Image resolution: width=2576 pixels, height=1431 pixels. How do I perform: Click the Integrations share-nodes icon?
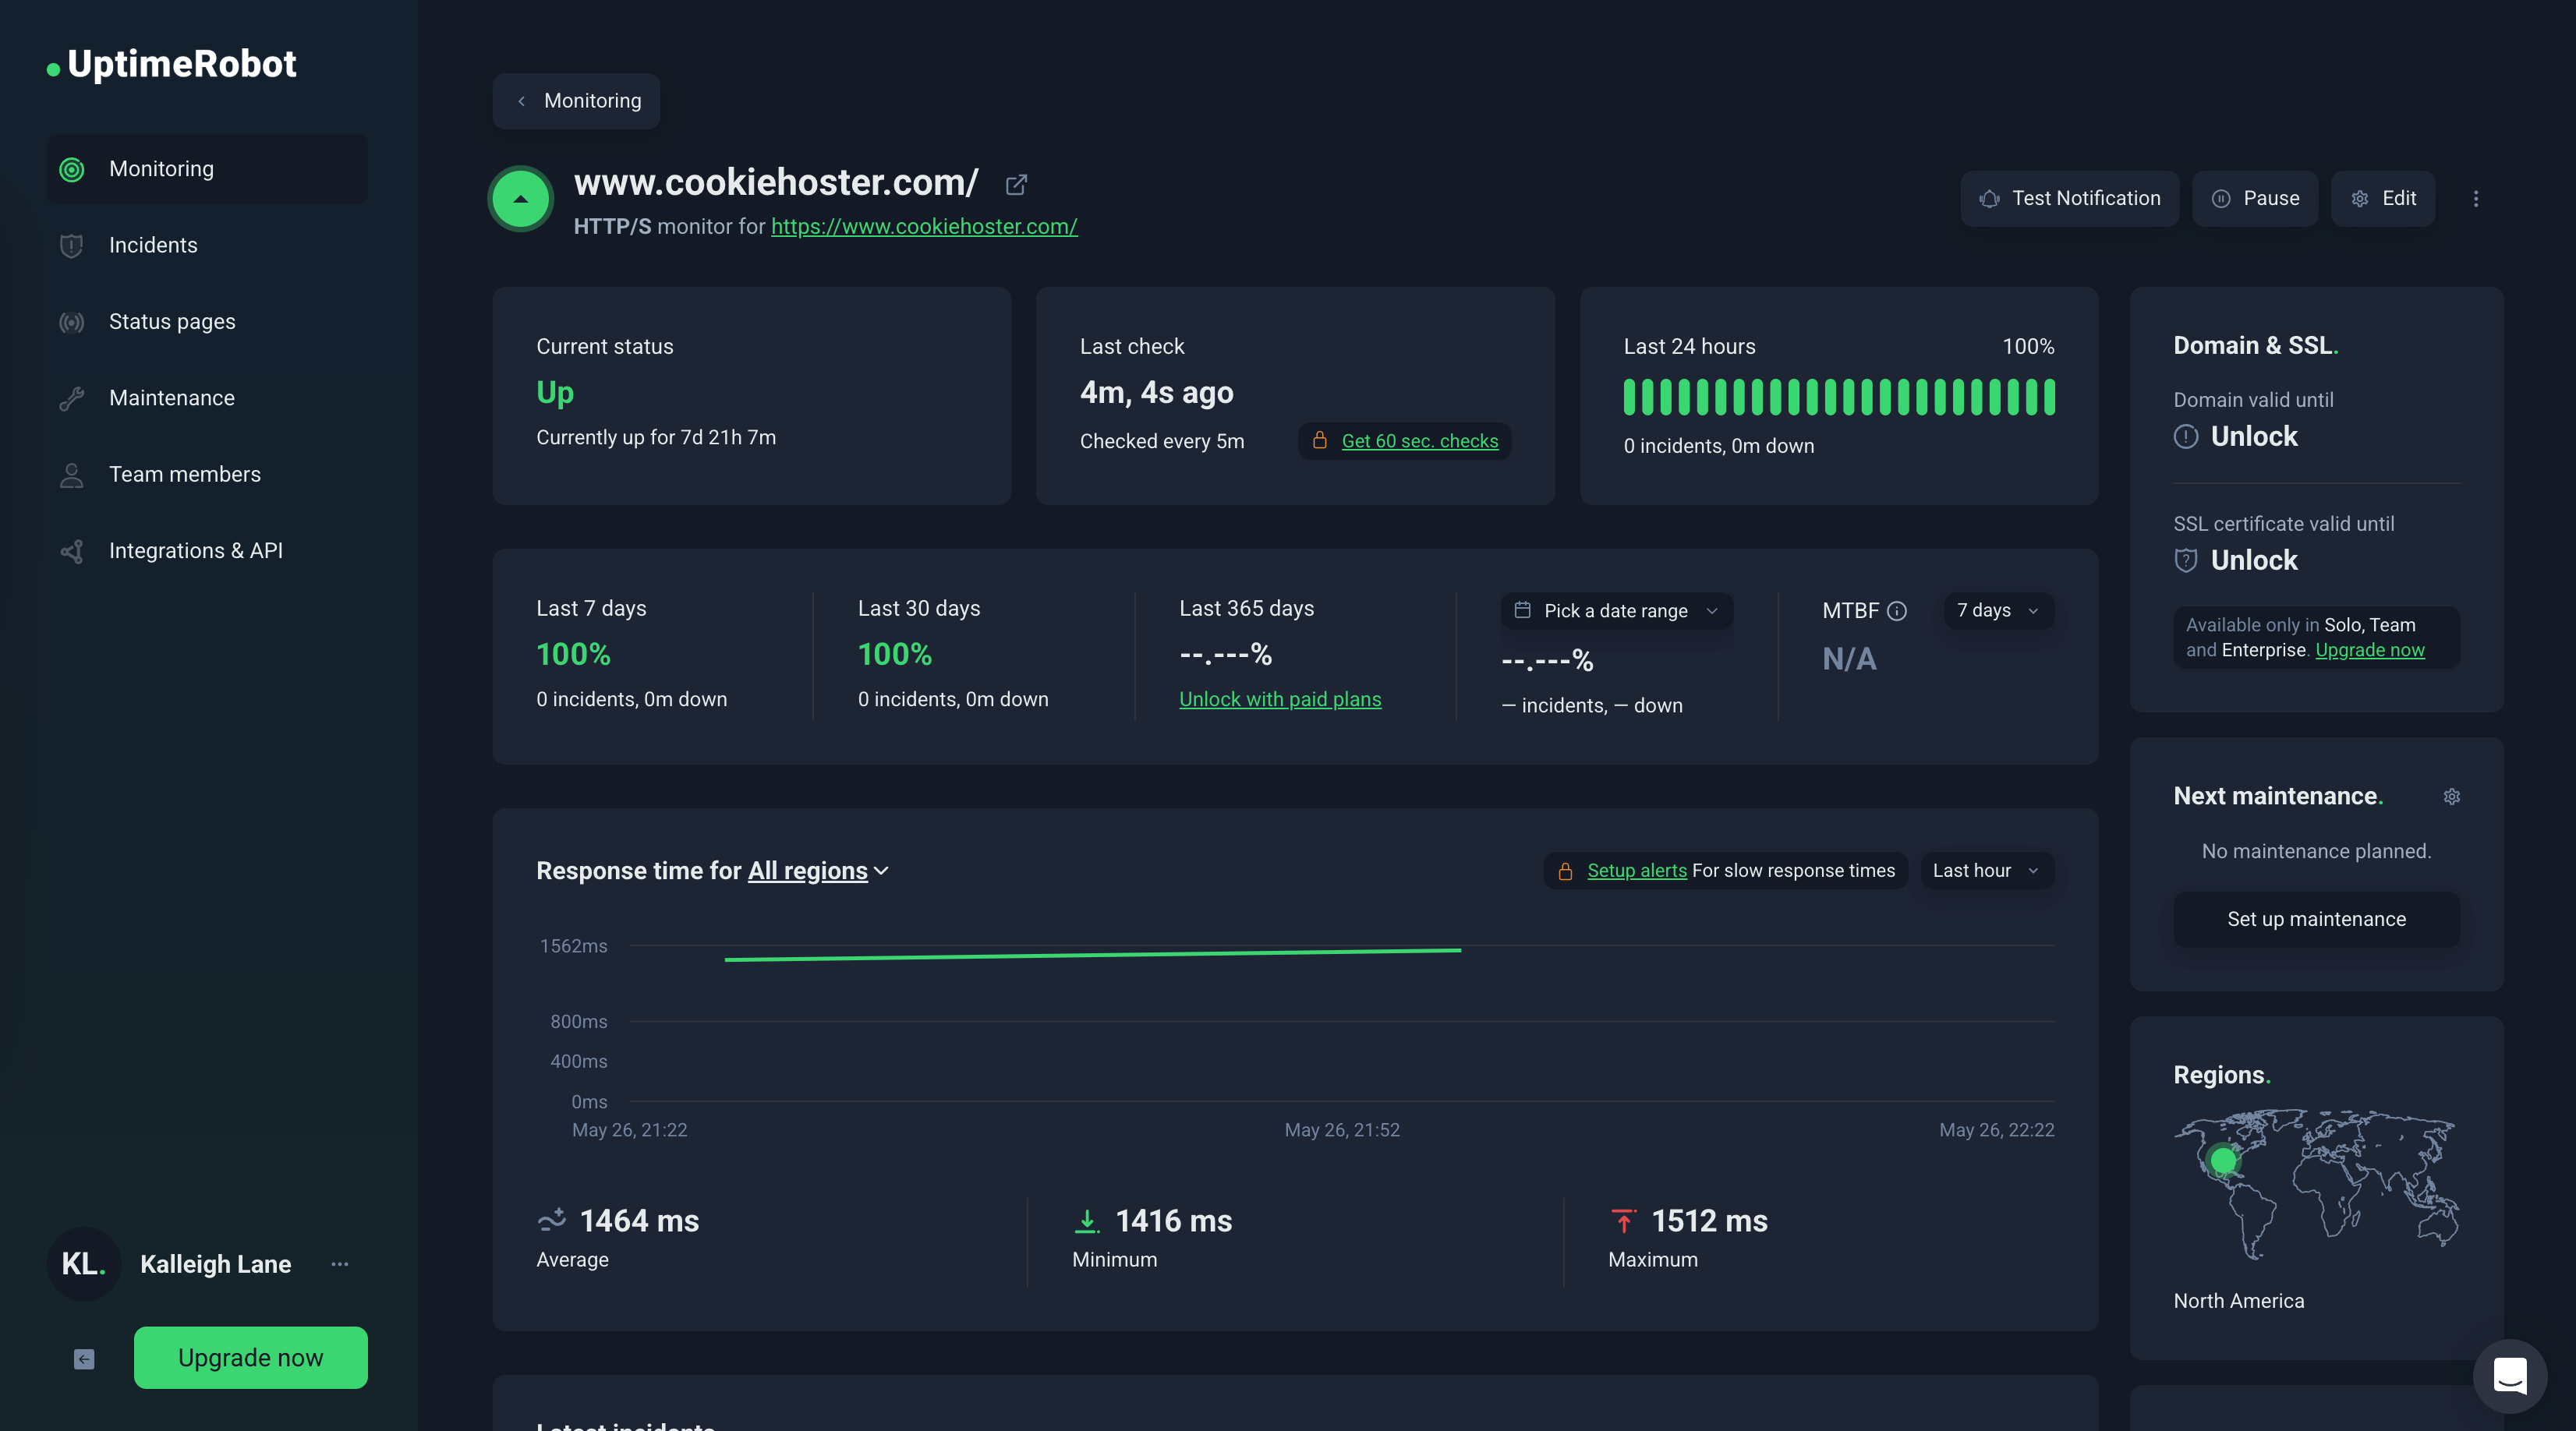(72, 551)
